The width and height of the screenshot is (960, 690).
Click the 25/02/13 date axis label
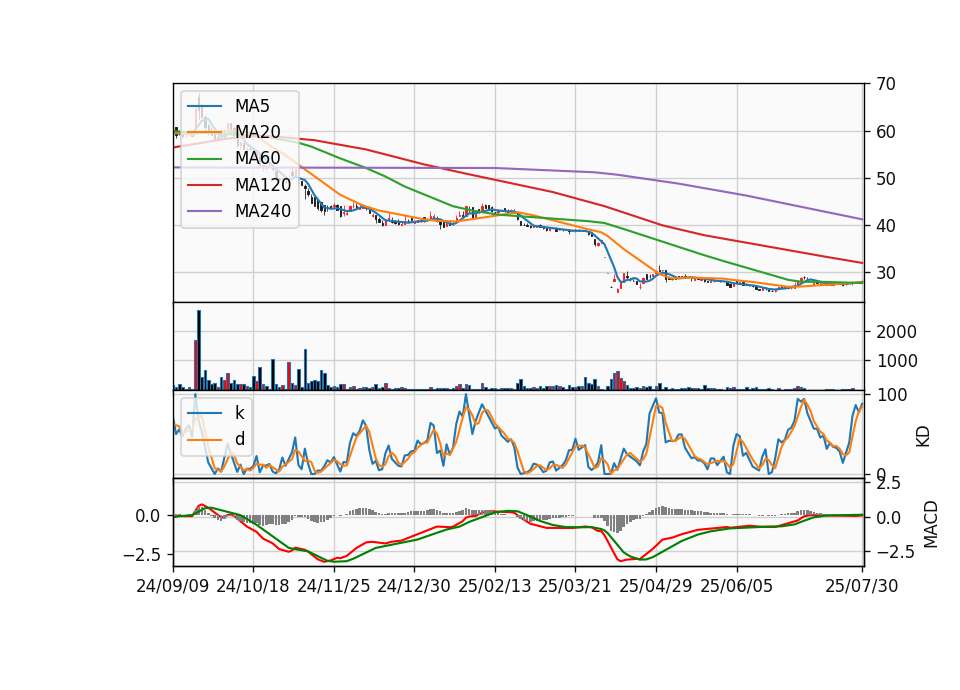495,586
